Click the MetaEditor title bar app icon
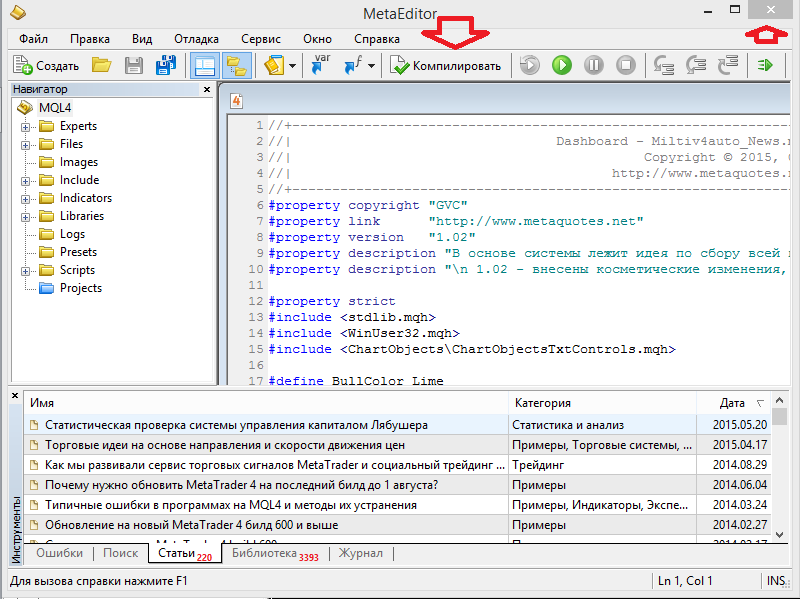Image resolution: width=800 pixels, height=599 pixels. coord(18,12)
